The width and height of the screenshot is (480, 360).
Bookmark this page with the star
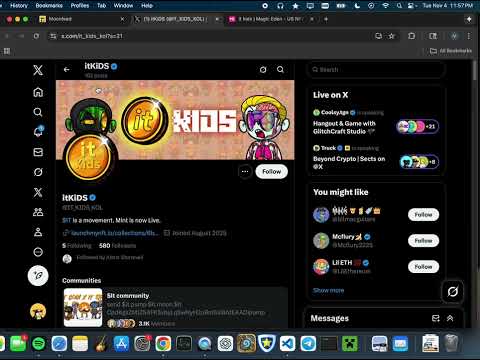pos(392,36)
